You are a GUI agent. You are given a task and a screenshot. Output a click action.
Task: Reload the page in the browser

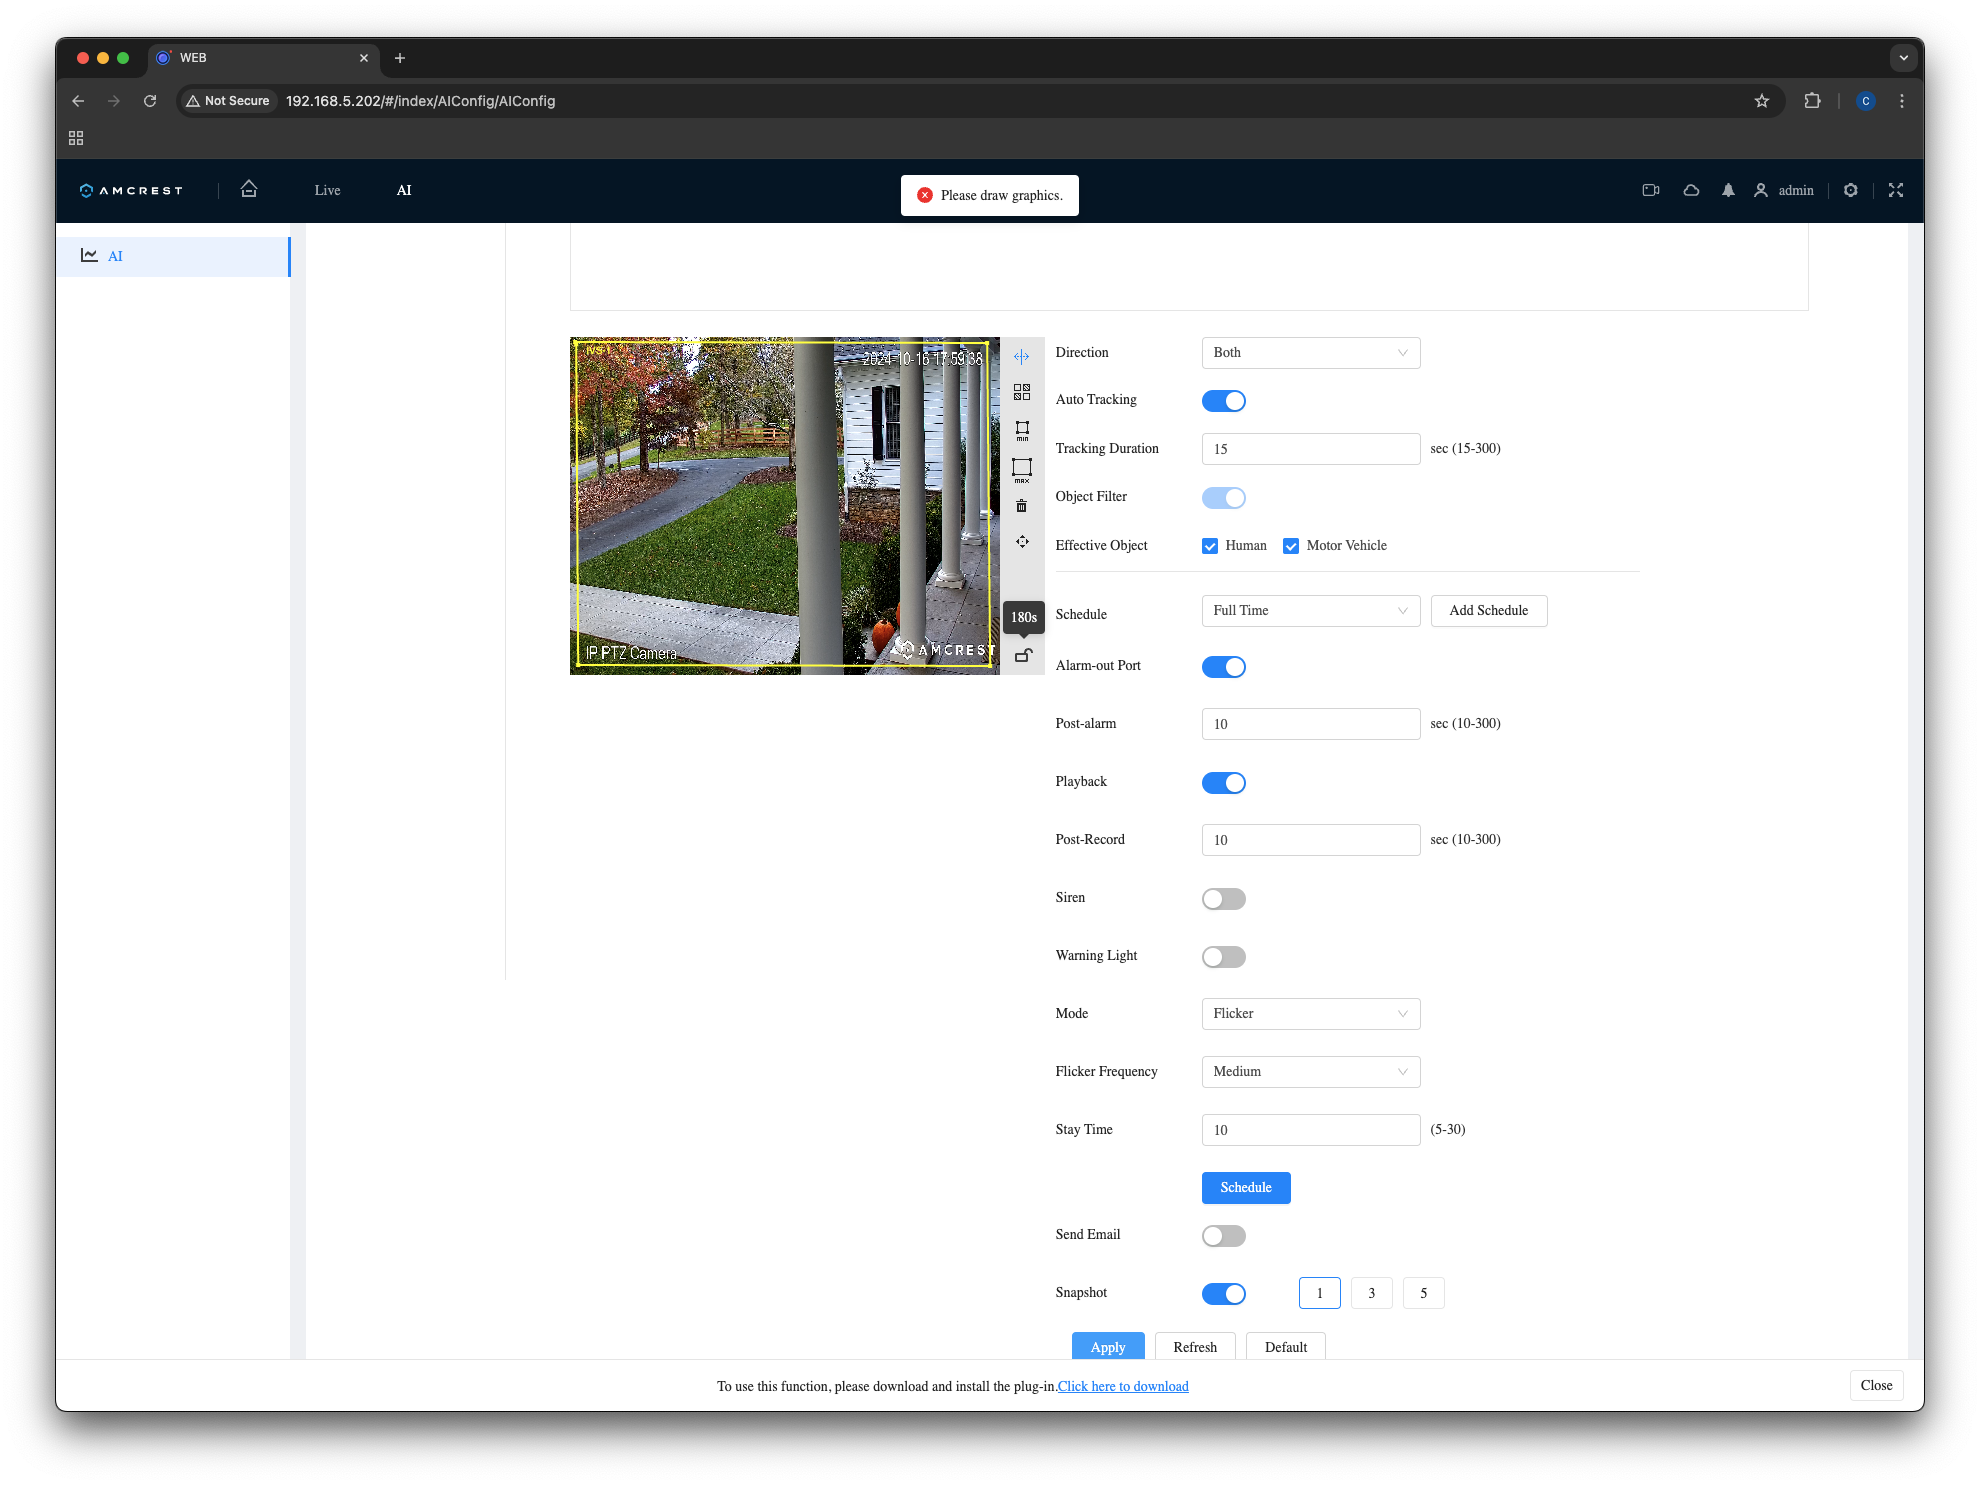pyautogui.click(x=150, y=101)
